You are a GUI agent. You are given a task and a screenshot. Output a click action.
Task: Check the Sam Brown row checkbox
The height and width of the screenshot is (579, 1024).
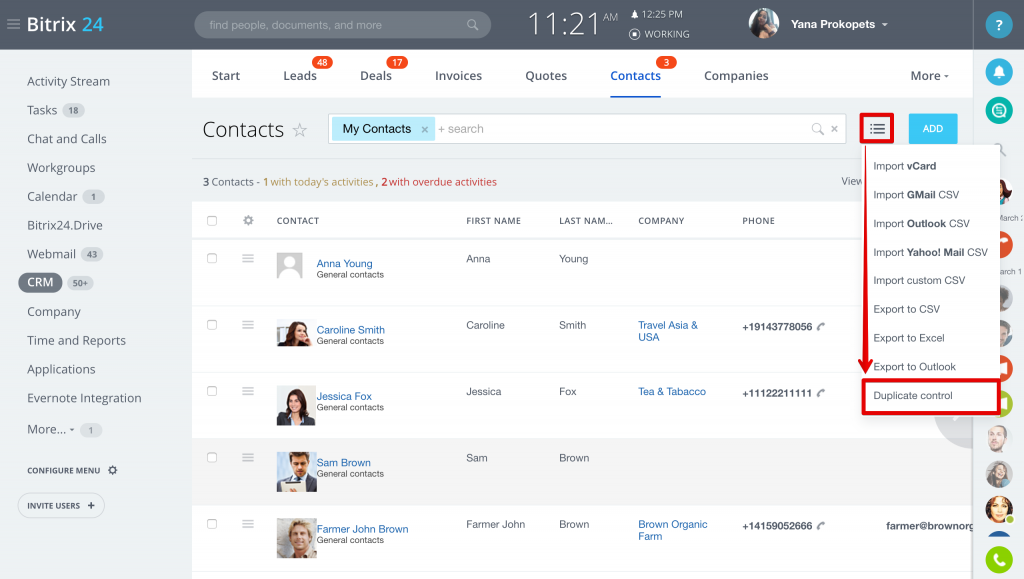click(212, 458)
